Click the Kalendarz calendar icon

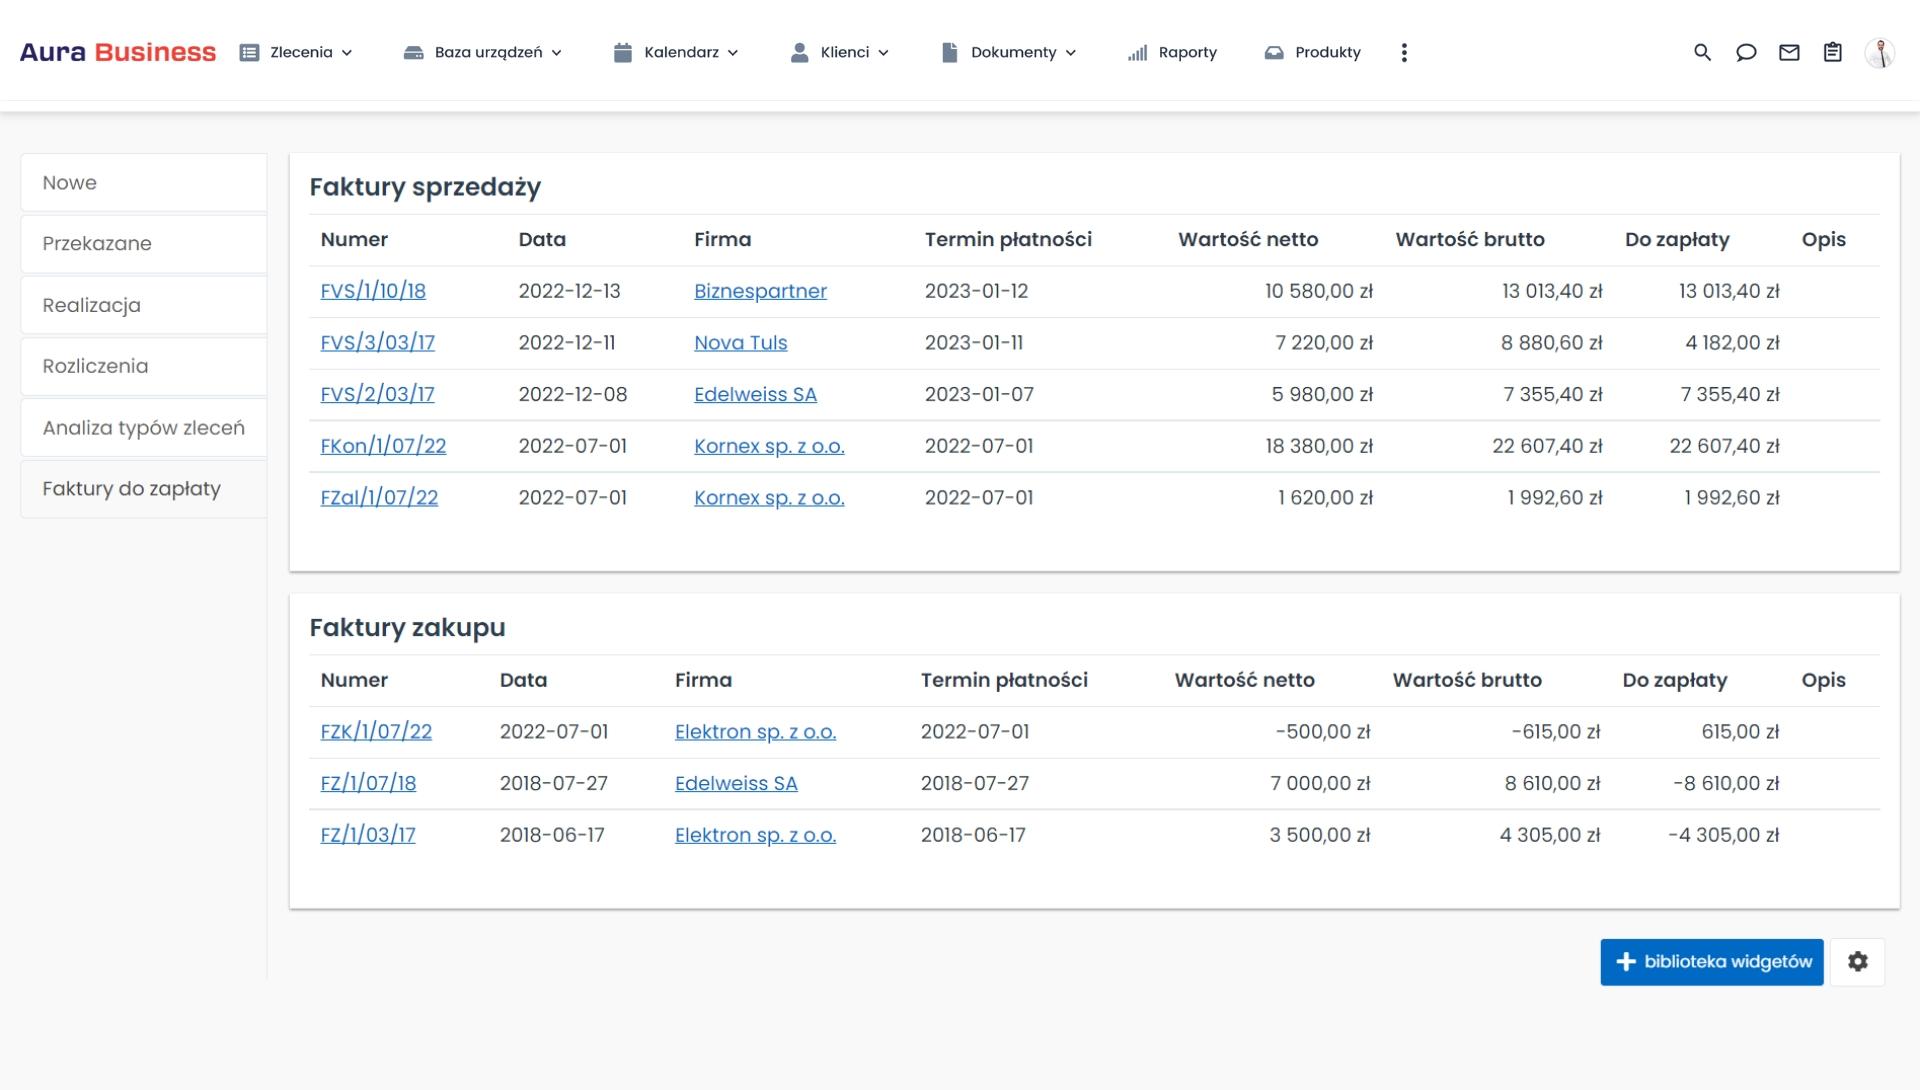(622, 52)
